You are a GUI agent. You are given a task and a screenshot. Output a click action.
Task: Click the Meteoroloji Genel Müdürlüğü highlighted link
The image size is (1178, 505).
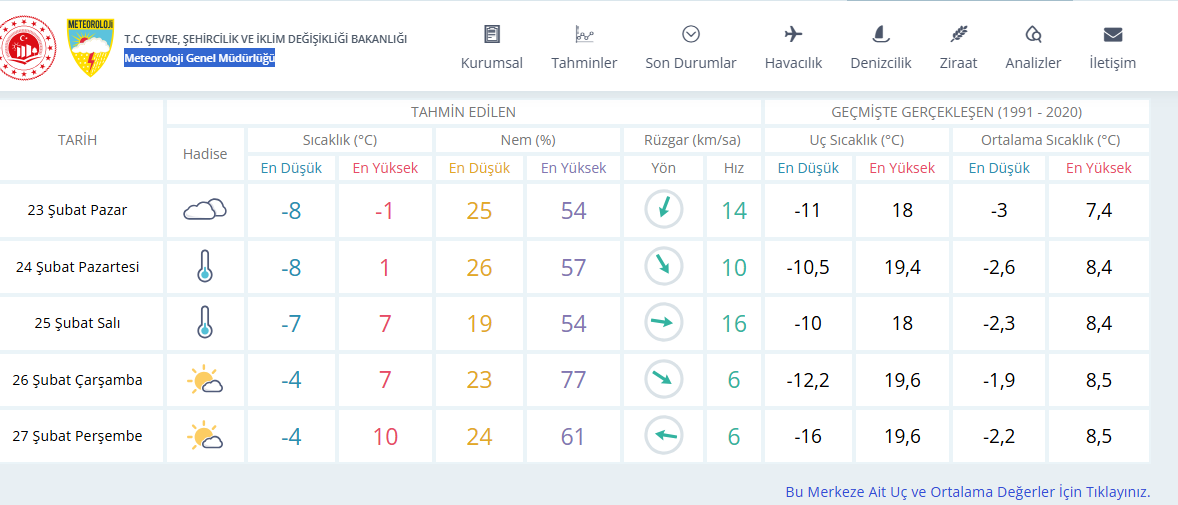point(199,59)
